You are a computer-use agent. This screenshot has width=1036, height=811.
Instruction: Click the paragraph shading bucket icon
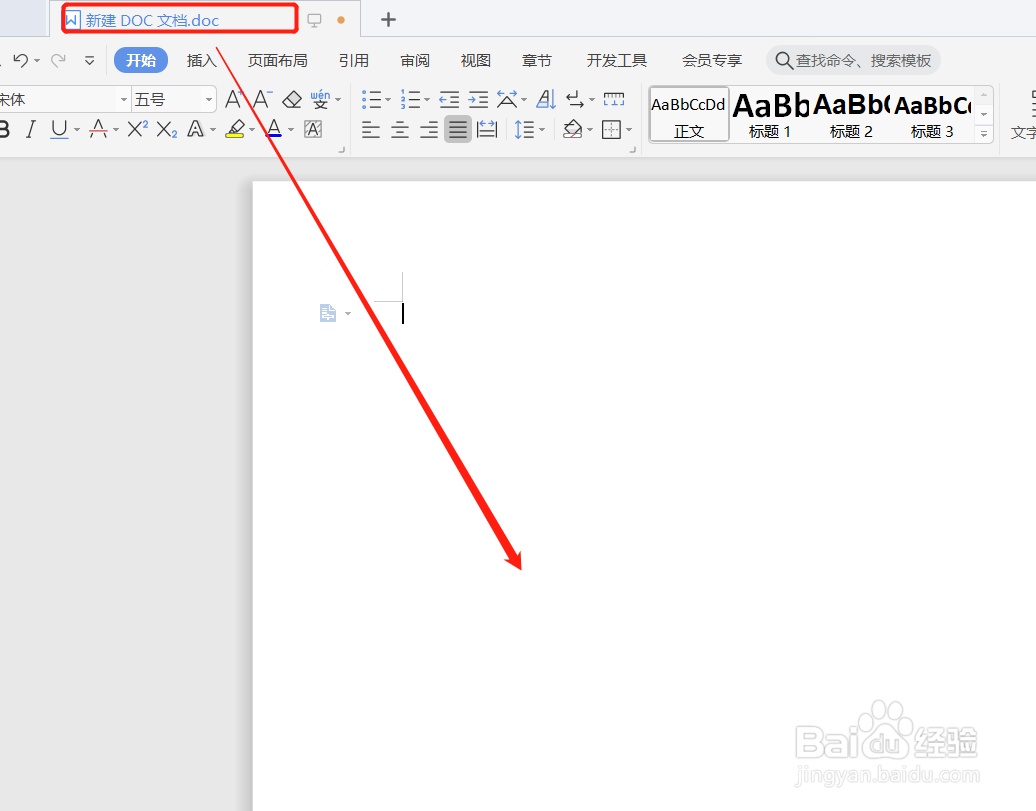(572, 130)
